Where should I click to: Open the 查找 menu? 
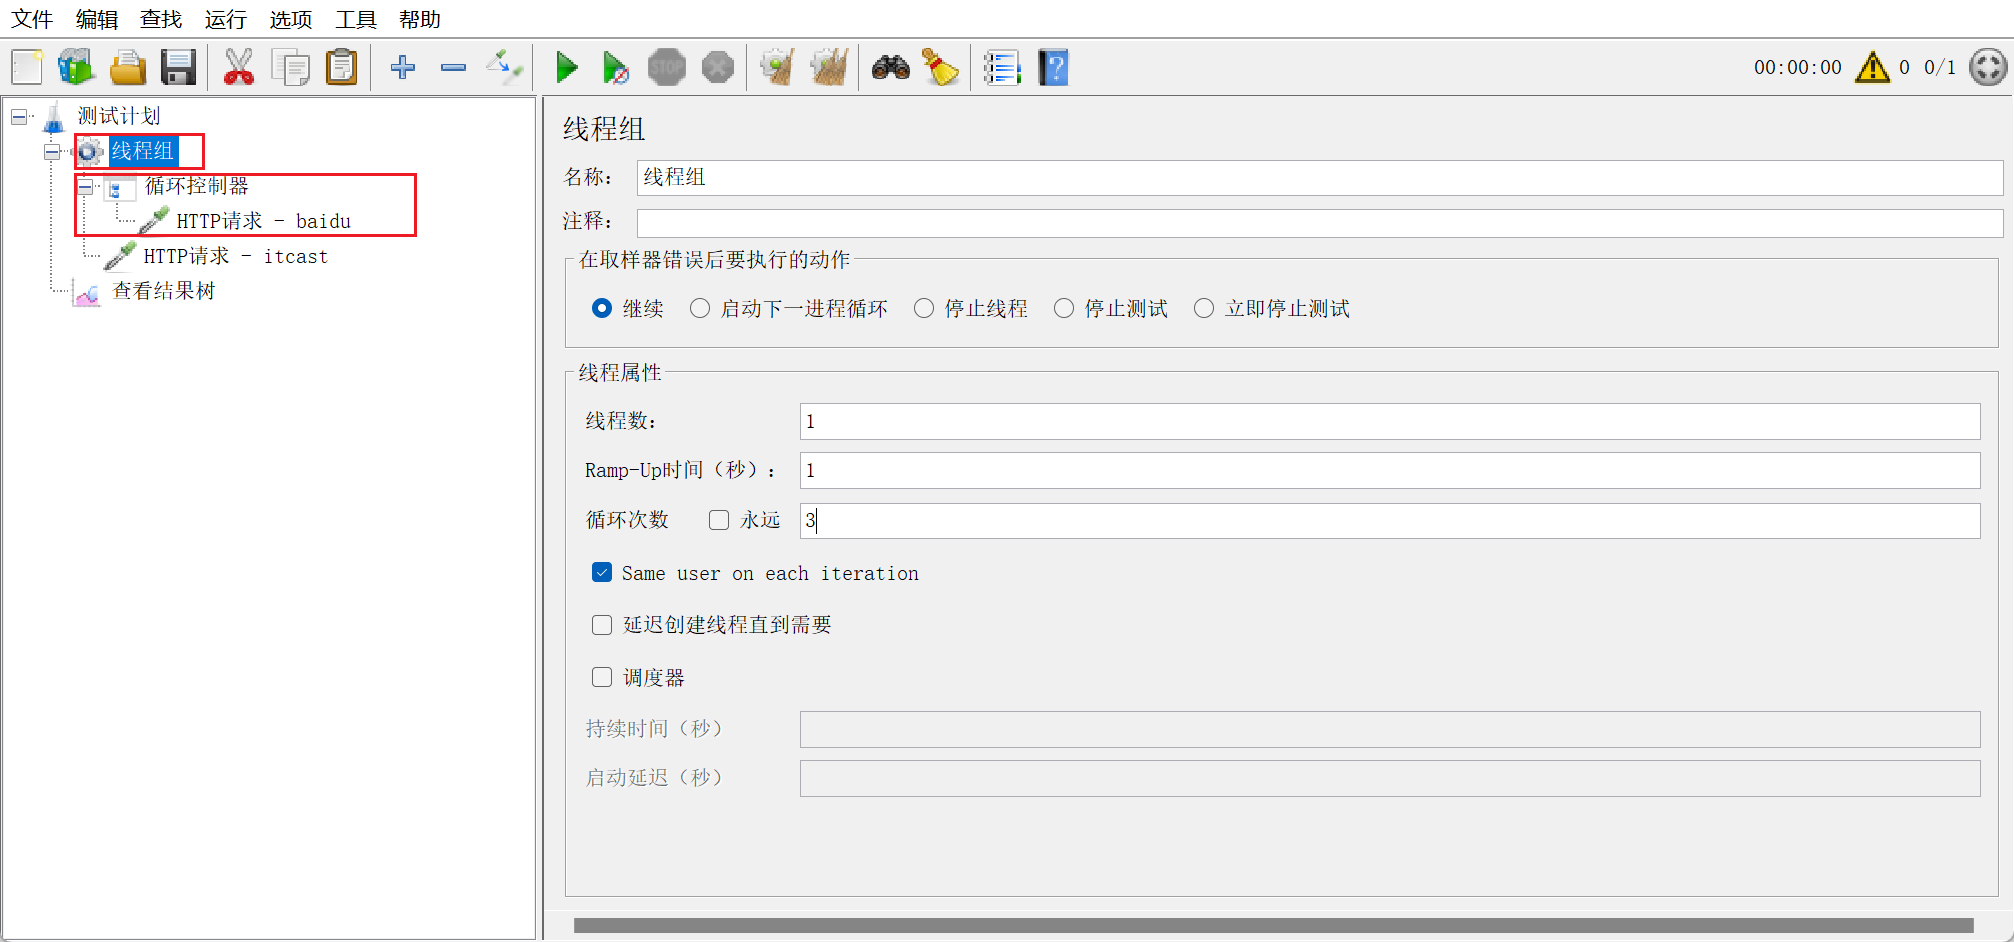click(161, 19)
